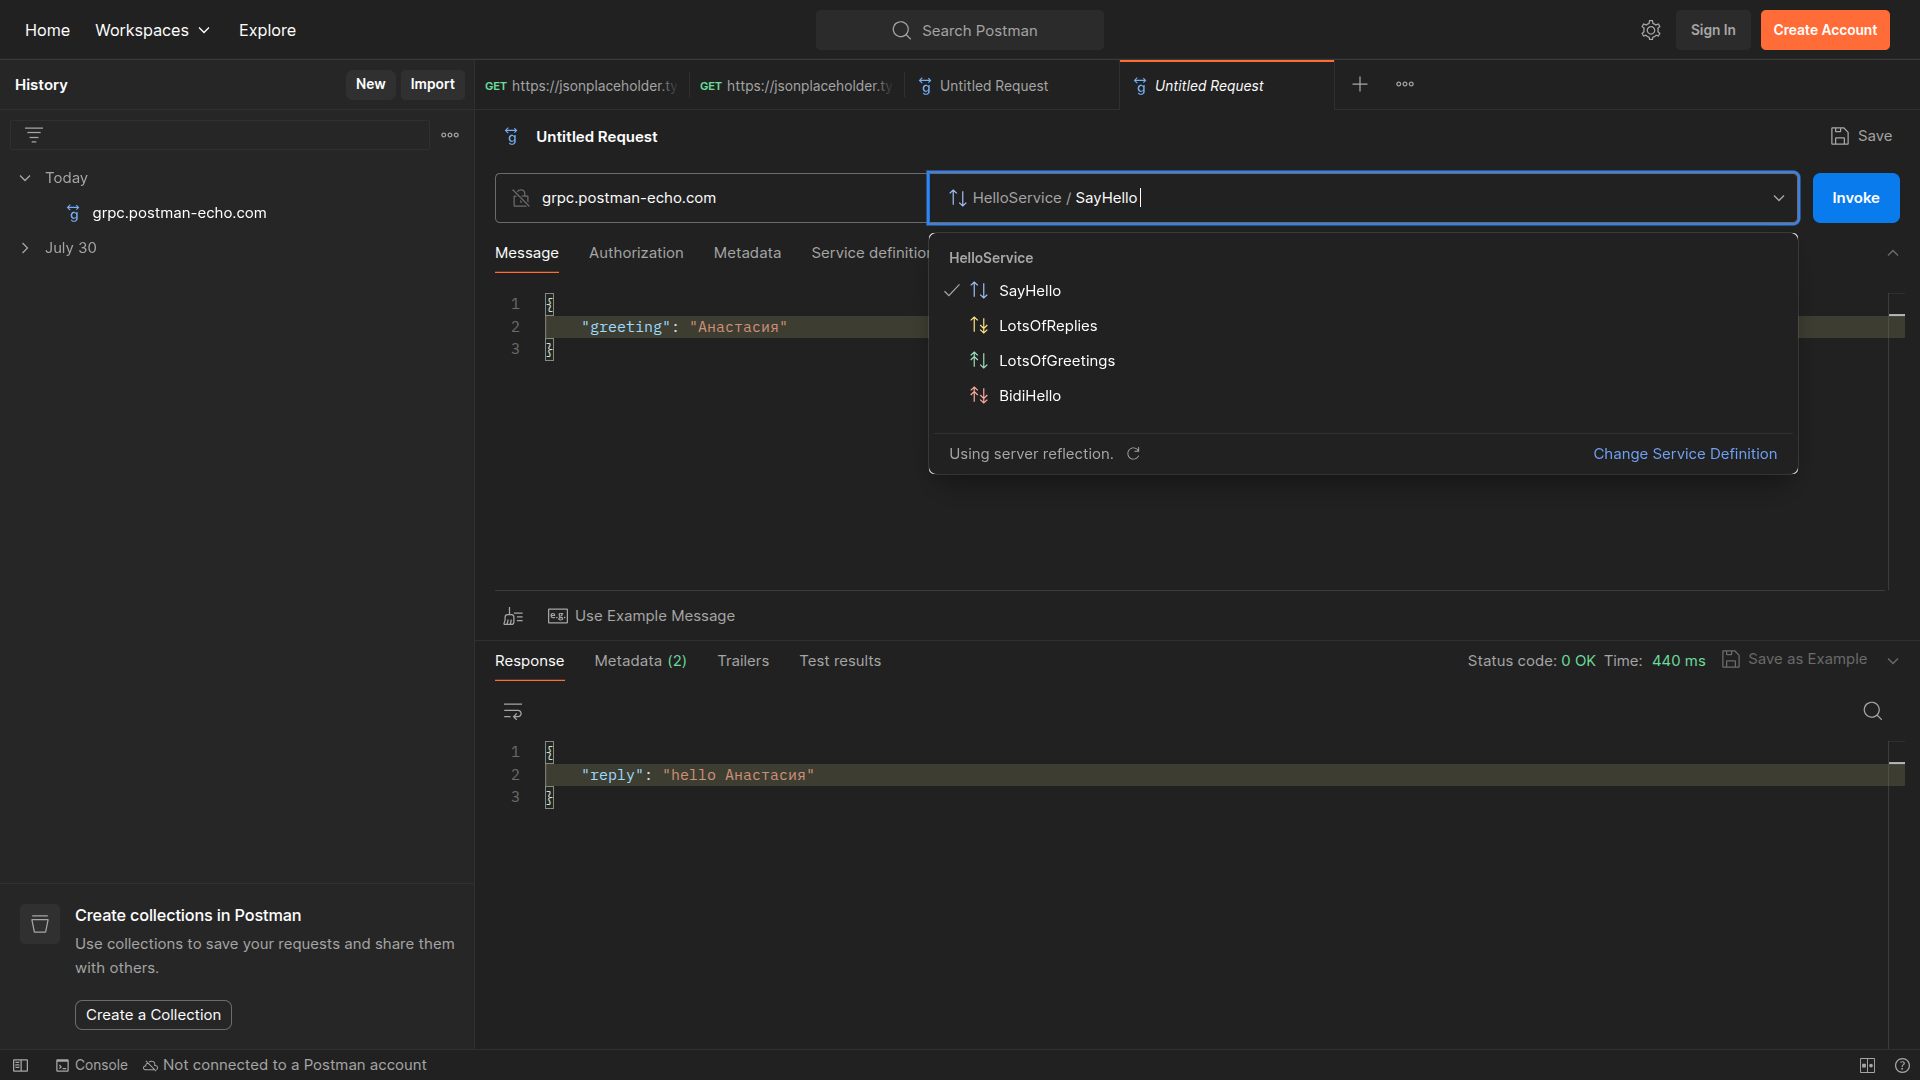Open the Console from status bar
The width and height of the screenshot is (1920, 1080).
click(x=92, y=1065)
